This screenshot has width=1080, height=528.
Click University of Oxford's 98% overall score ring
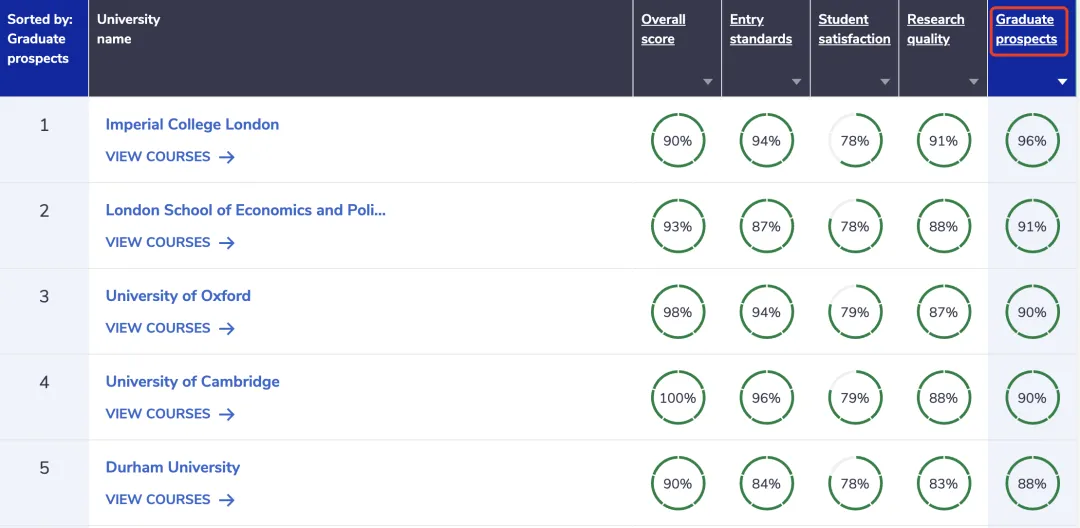[x=678, y=312]
